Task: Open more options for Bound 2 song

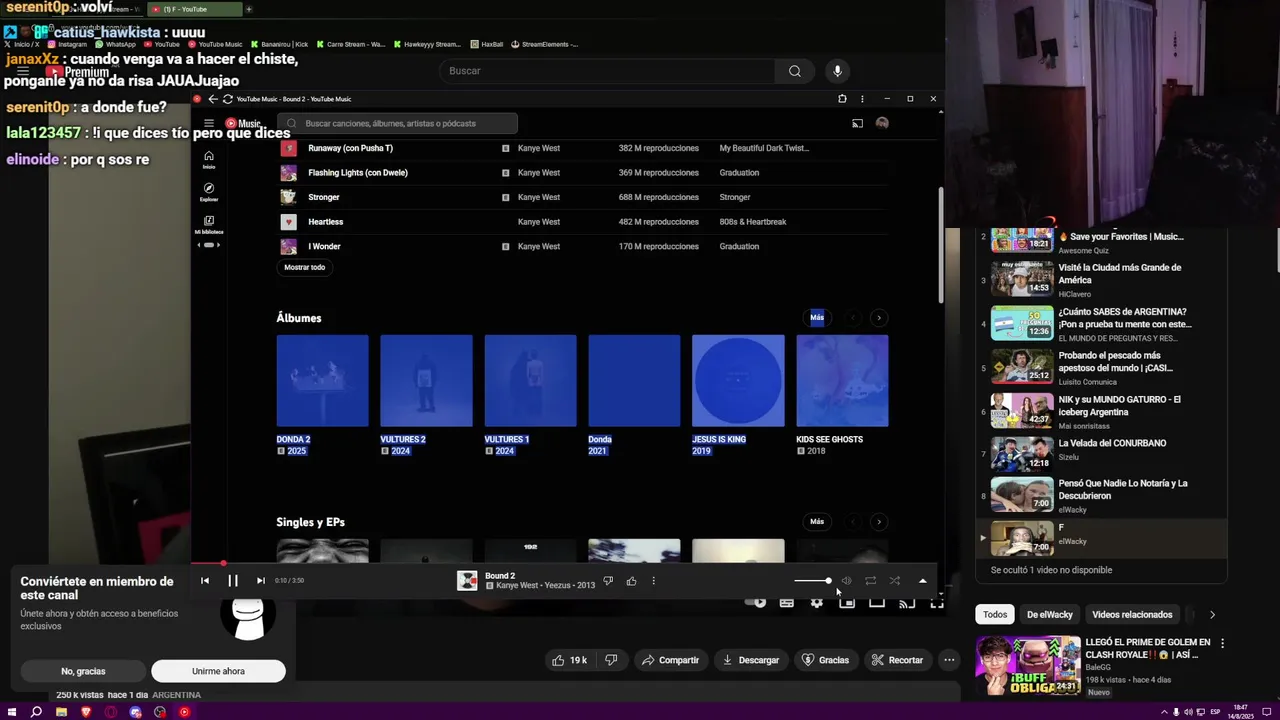Action: 653,581
